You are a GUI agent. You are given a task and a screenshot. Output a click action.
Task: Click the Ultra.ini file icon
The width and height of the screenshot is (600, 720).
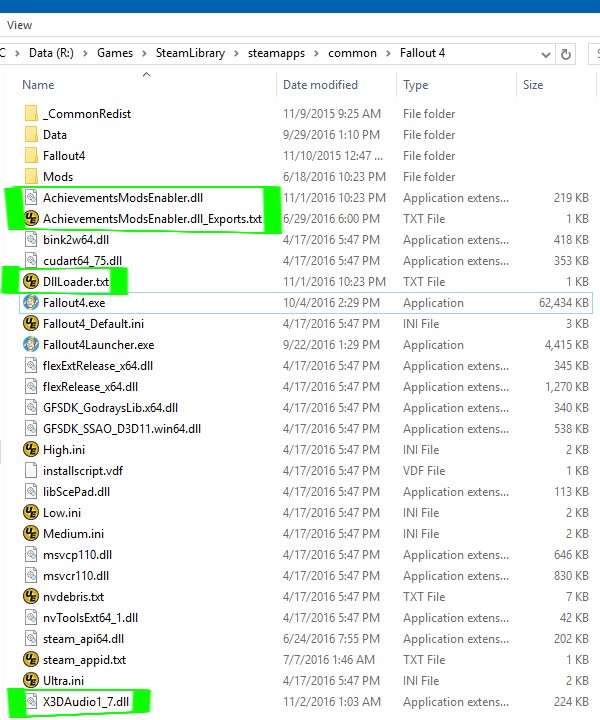[x=31, y=680]
